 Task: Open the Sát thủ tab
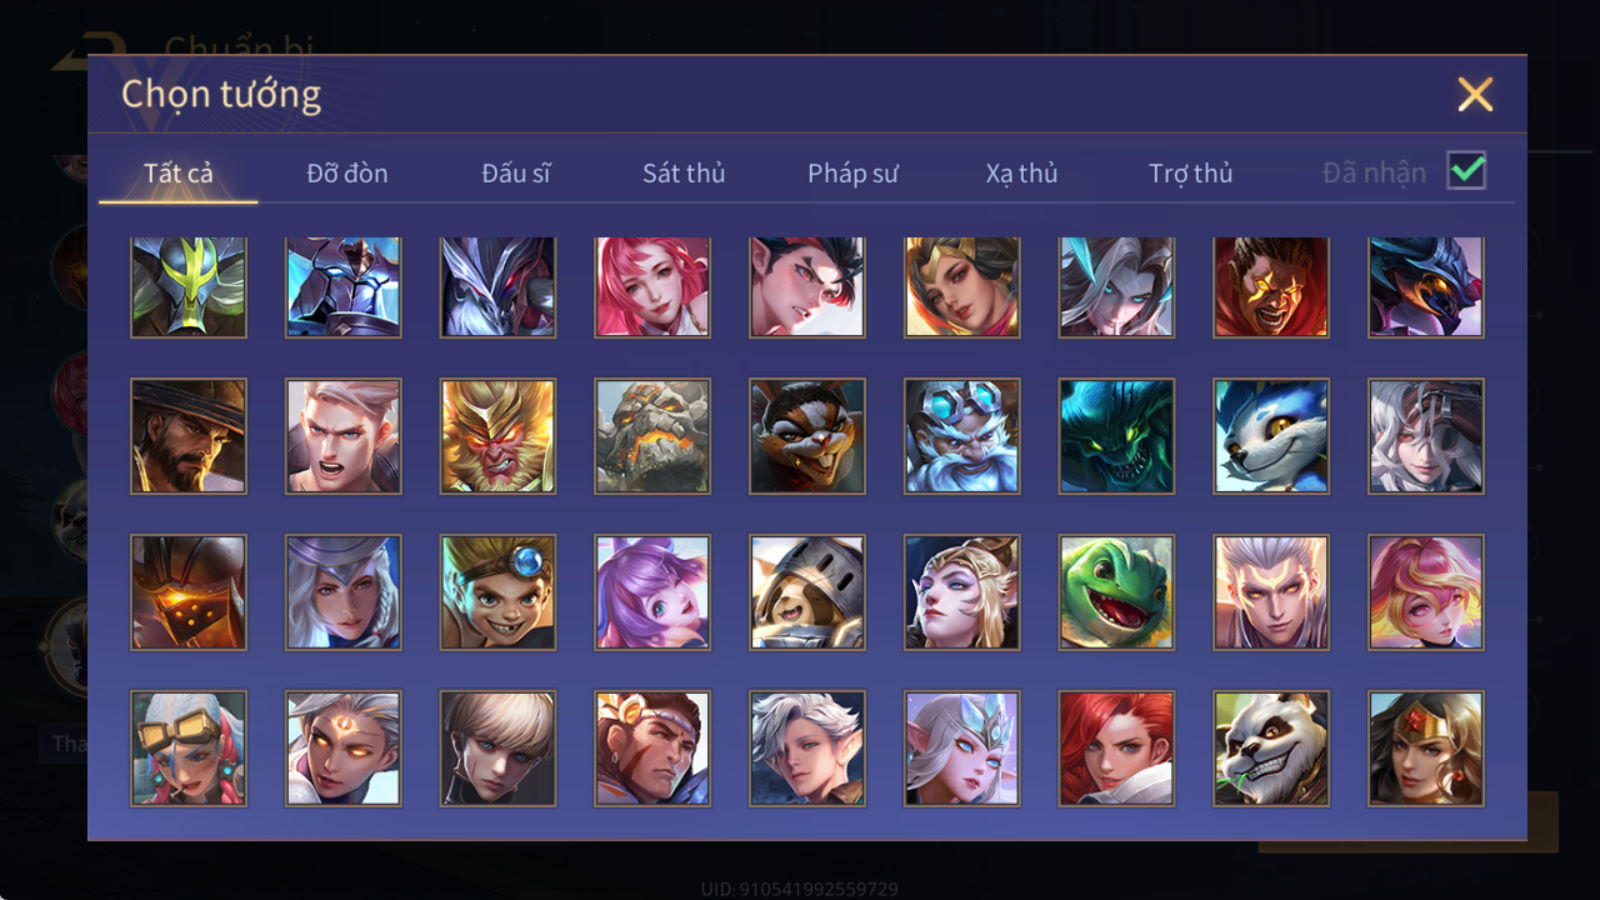point(684,173)
